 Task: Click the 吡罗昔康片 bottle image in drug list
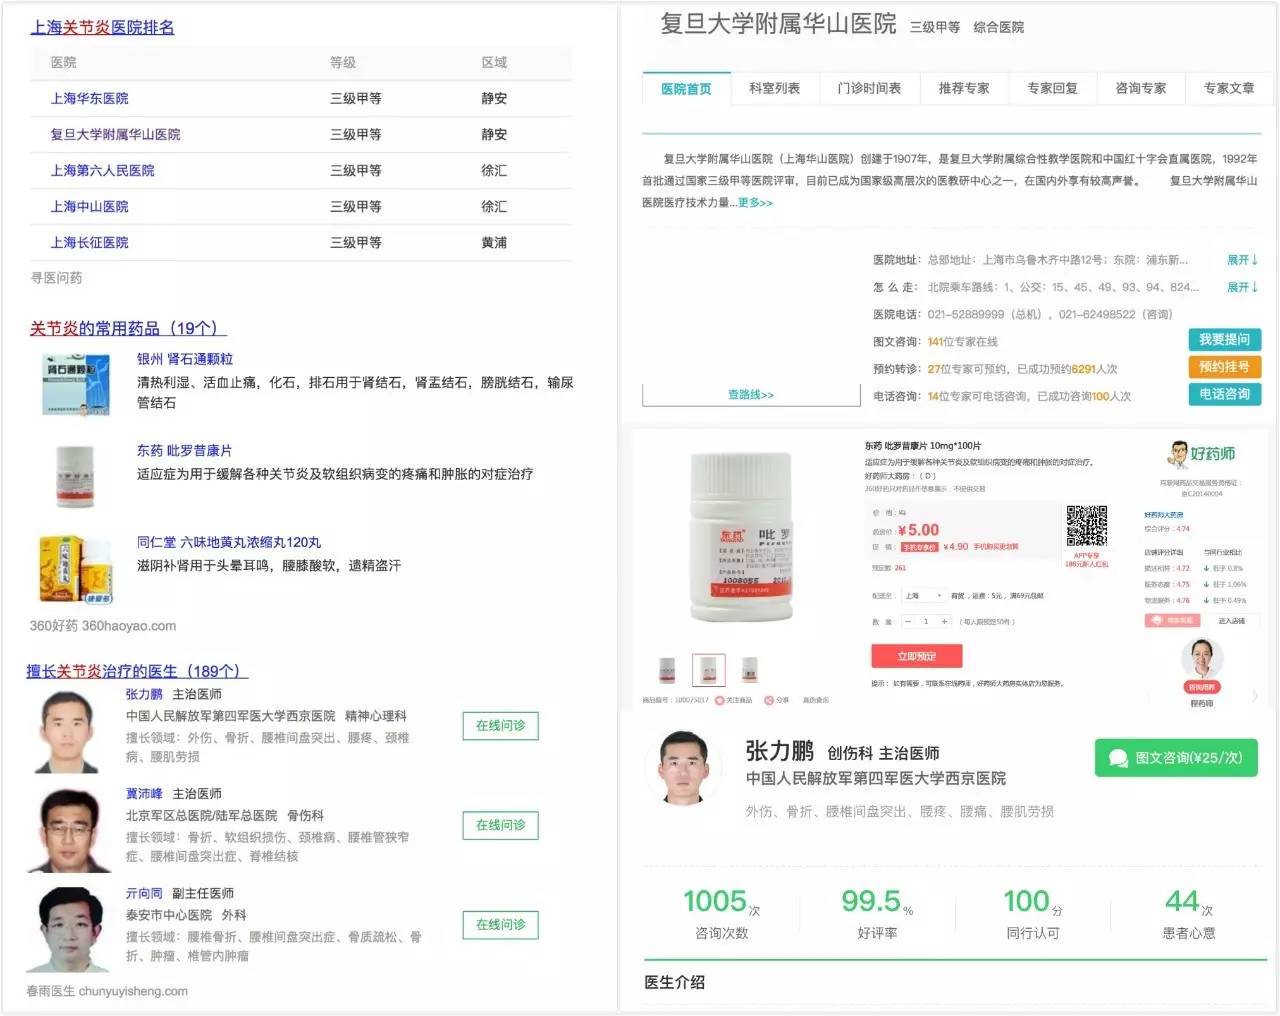click(74, 476)
